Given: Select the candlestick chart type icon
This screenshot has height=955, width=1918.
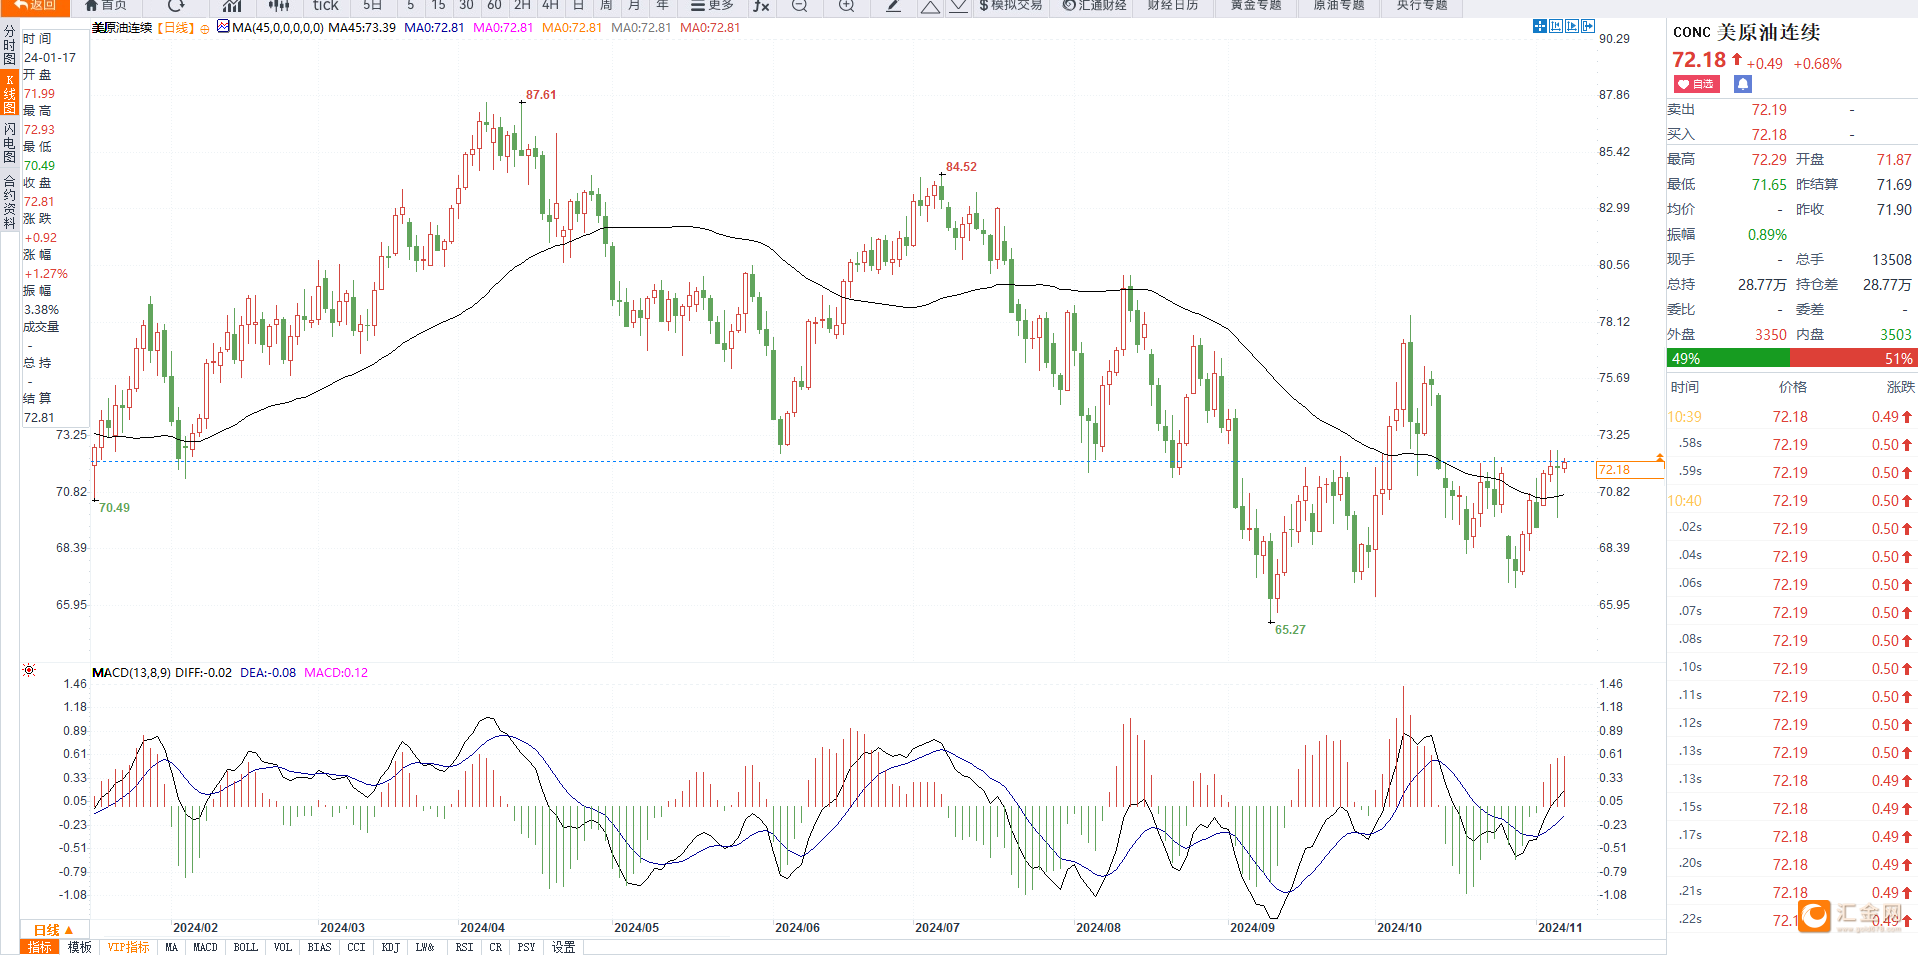Looking at the screenshot, I should pyautogui.click(x=279, y=5).
